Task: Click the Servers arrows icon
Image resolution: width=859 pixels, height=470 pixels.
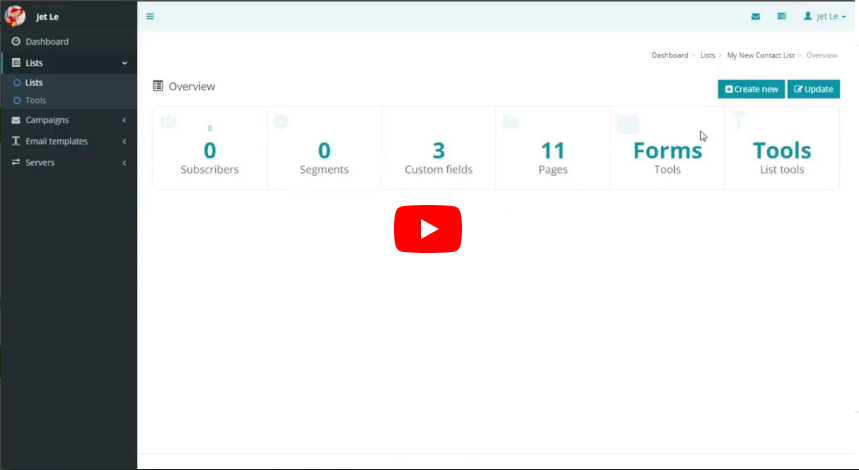Action: 16,162
